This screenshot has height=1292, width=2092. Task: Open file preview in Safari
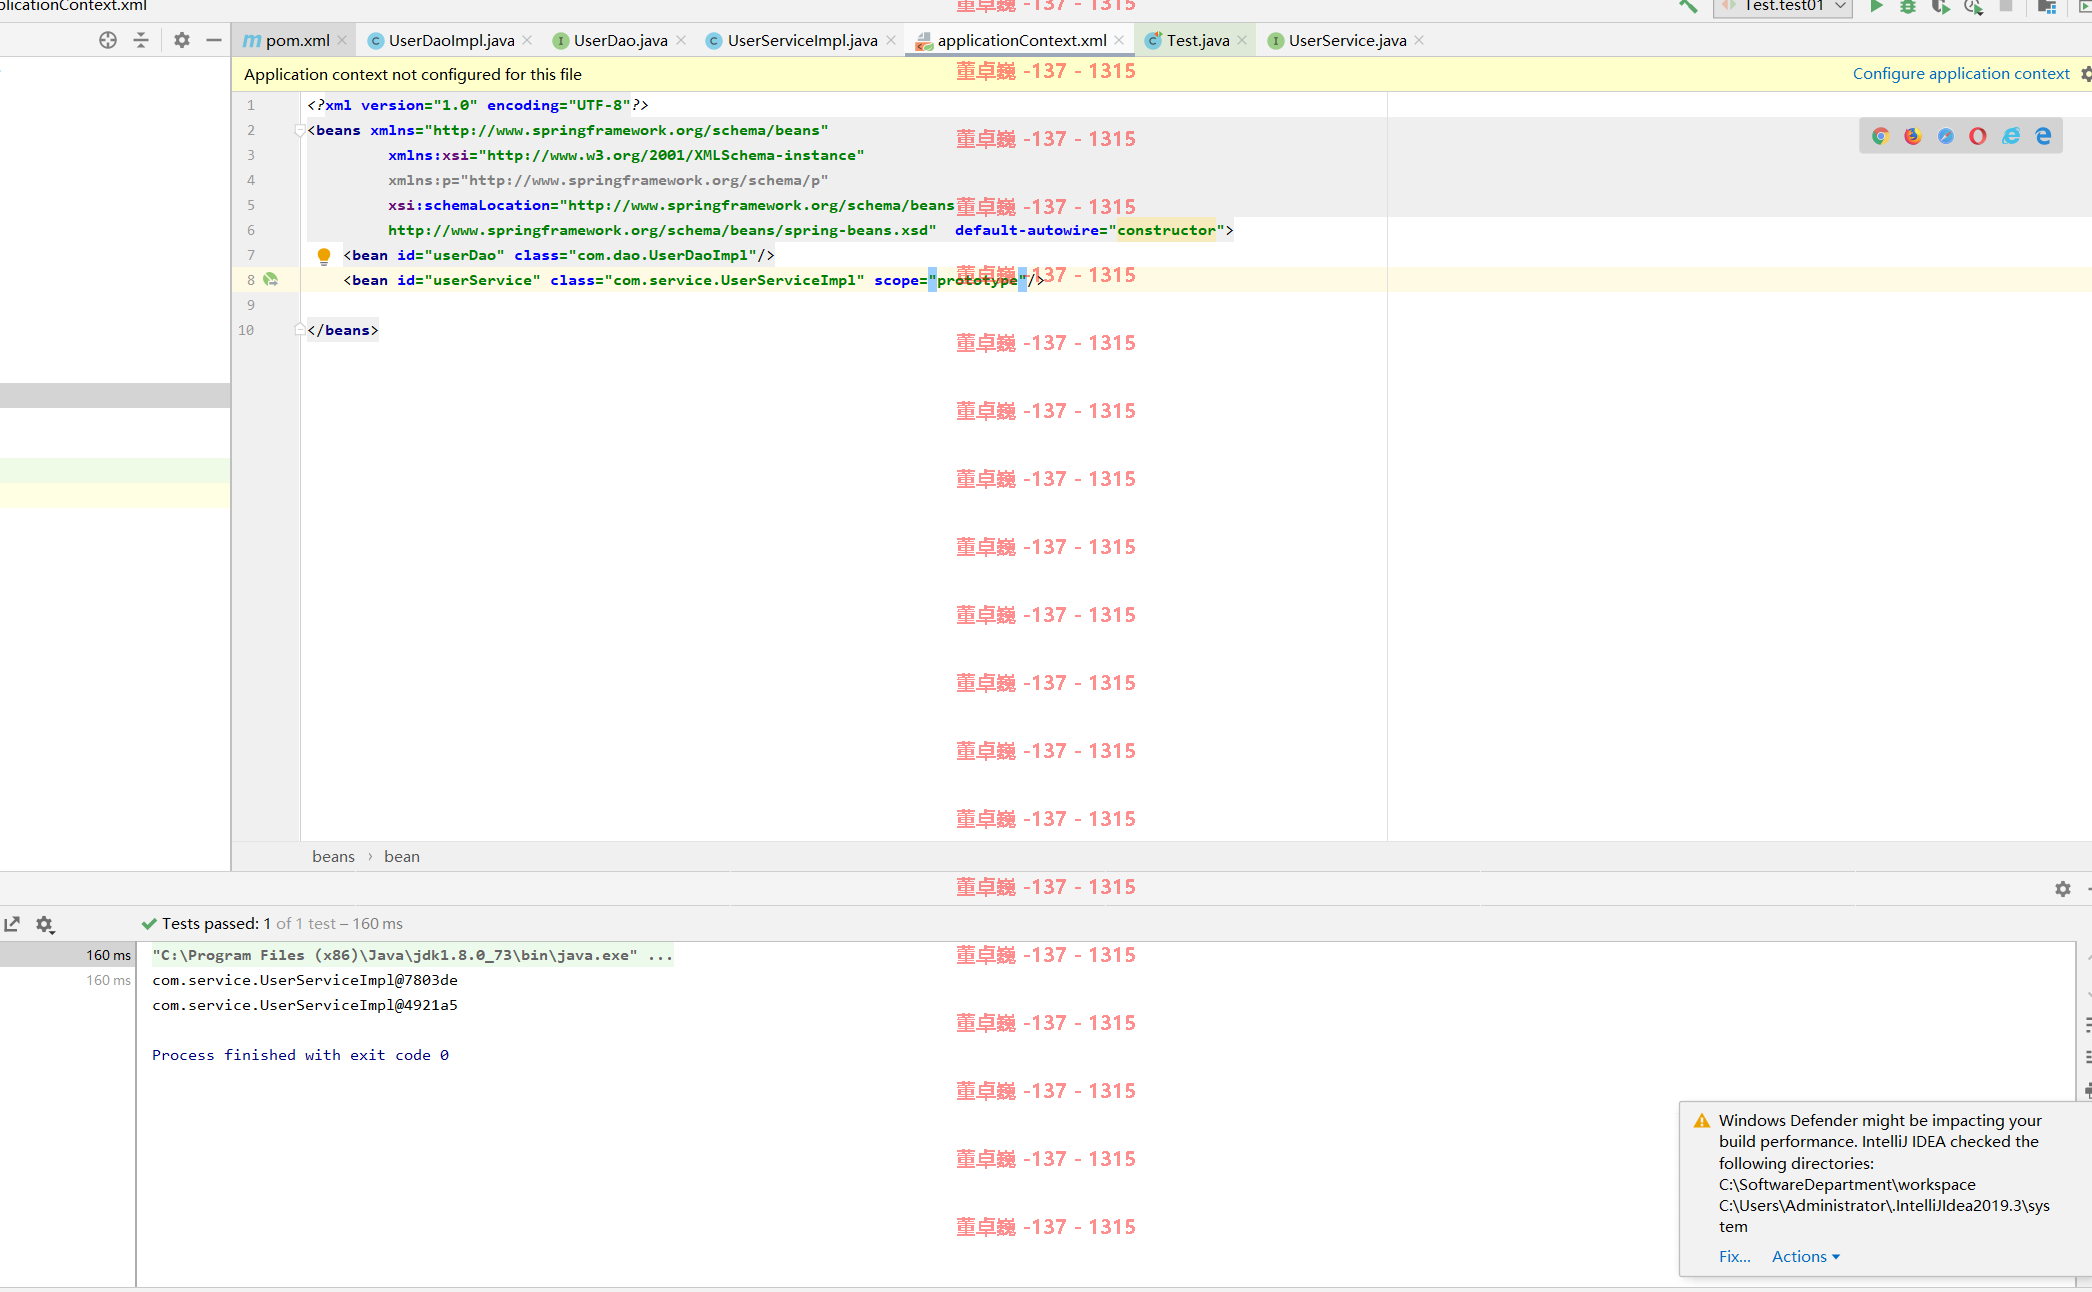pos(1946,136)
